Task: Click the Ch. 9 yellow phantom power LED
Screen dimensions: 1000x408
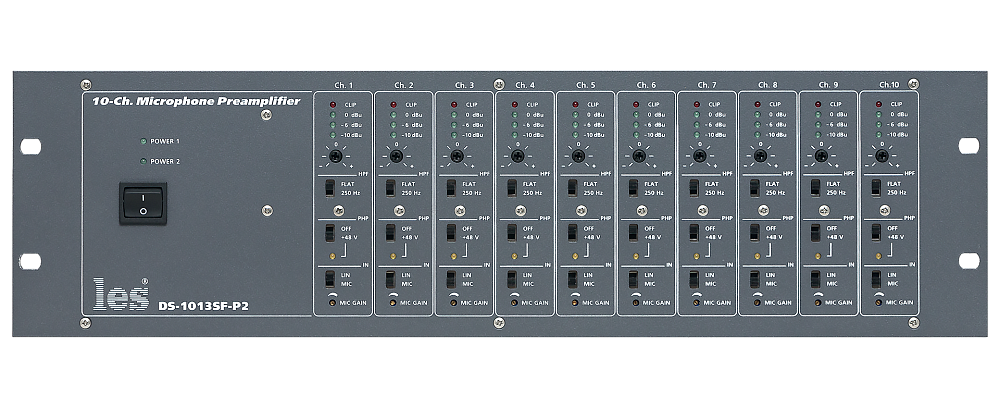Action: tap(818, 256)
